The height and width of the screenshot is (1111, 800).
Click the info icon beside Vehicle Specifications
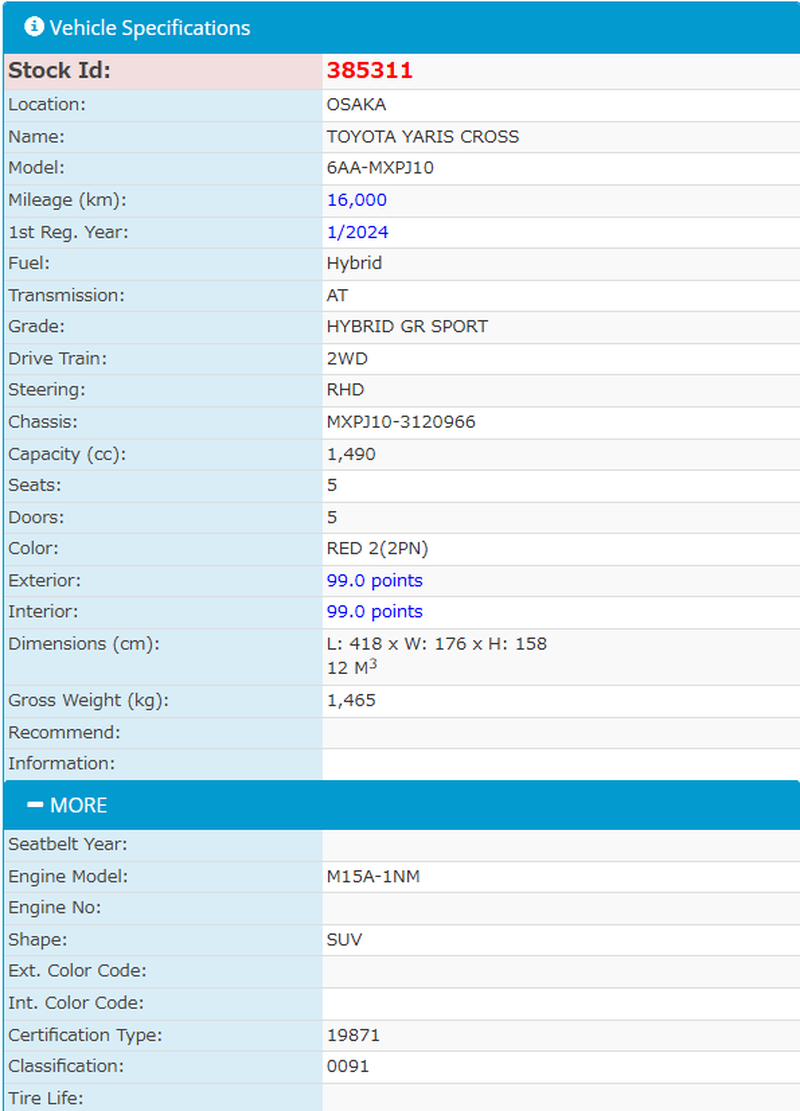click(x=33, y=27)
